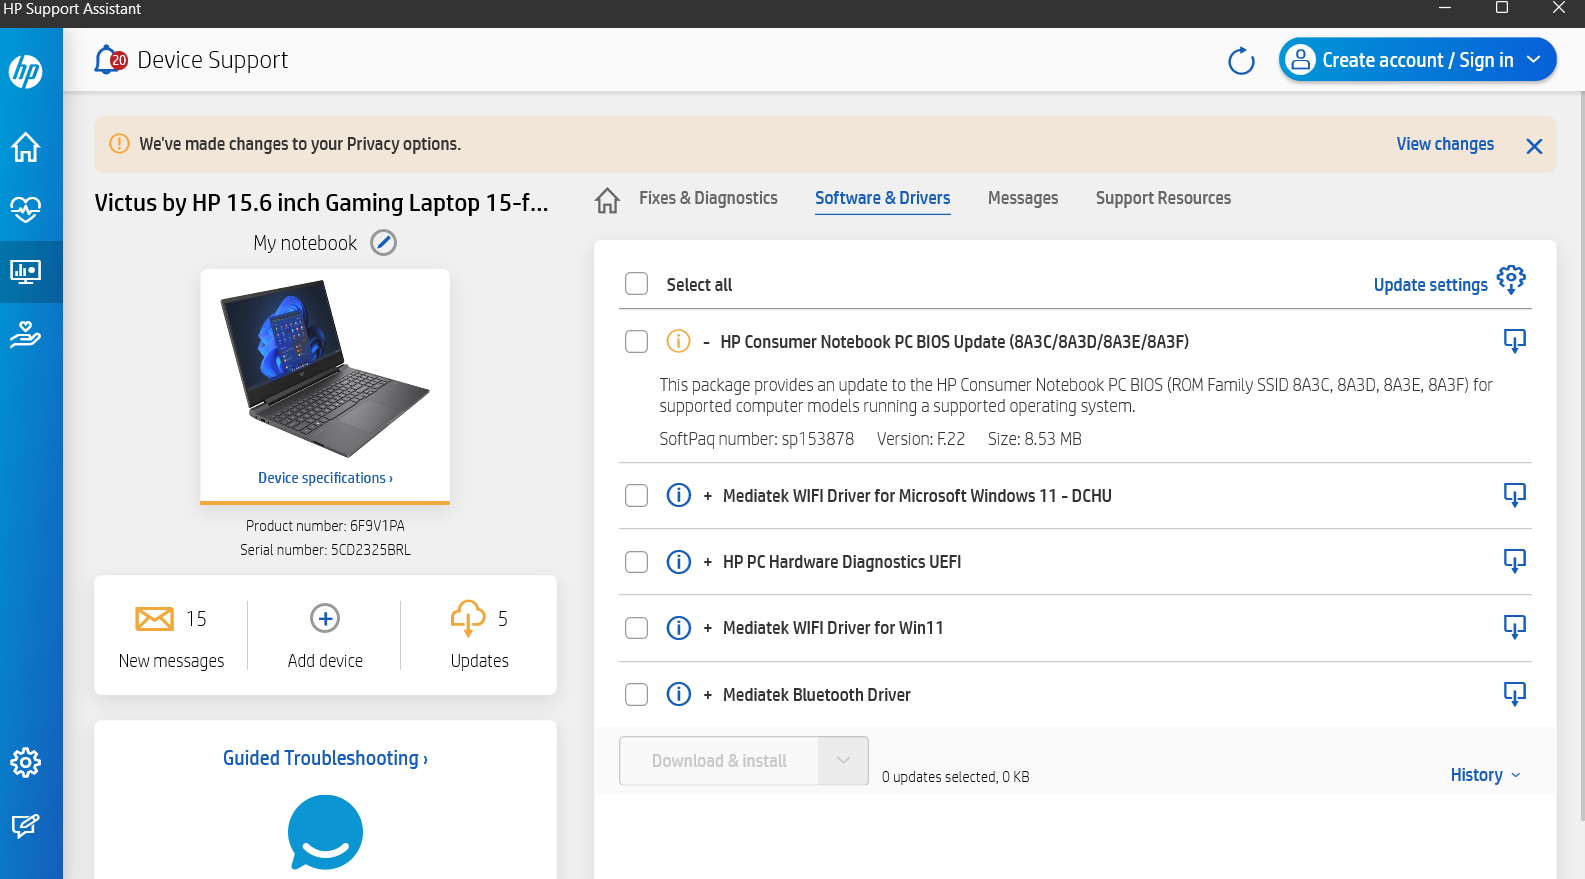Download the Mediatek Bluetooth Driver icon
Image resolution: width=1585 pixels, height=879 pixels.
coord(1515,694)
